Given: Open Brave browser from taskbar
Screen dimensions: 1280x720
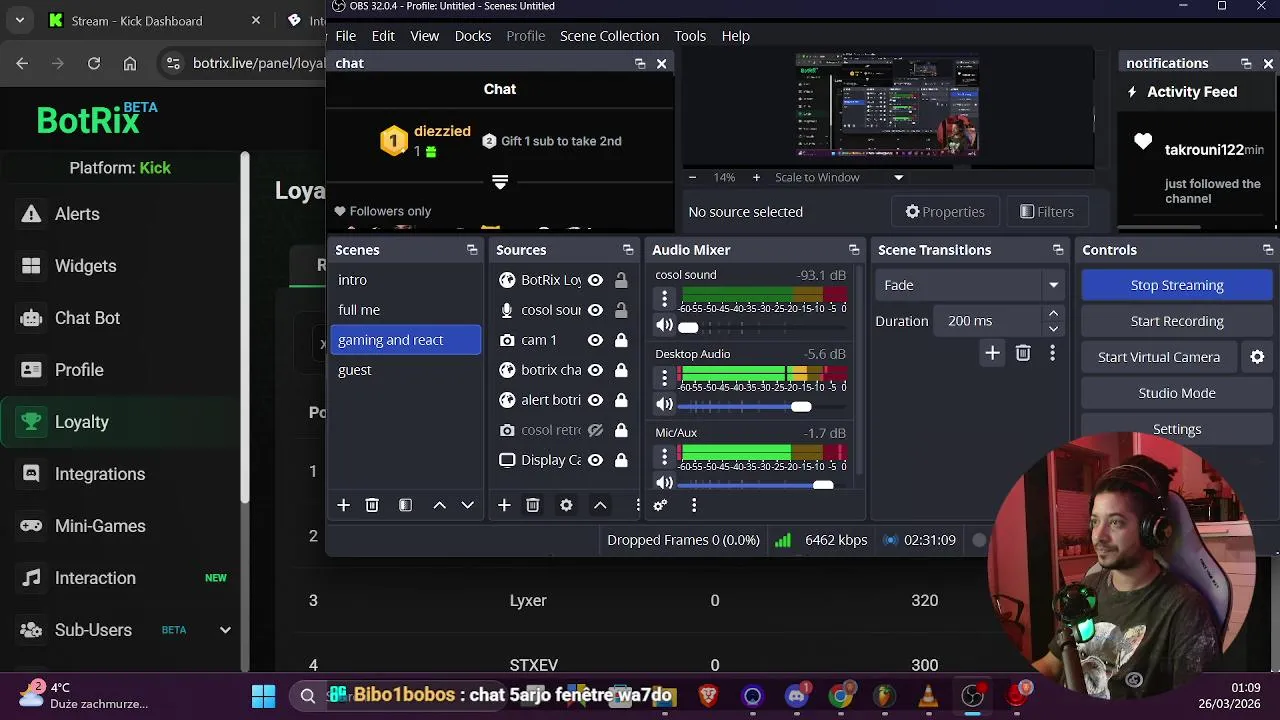Looking at the screenshot, I should (x=708, y=695).
